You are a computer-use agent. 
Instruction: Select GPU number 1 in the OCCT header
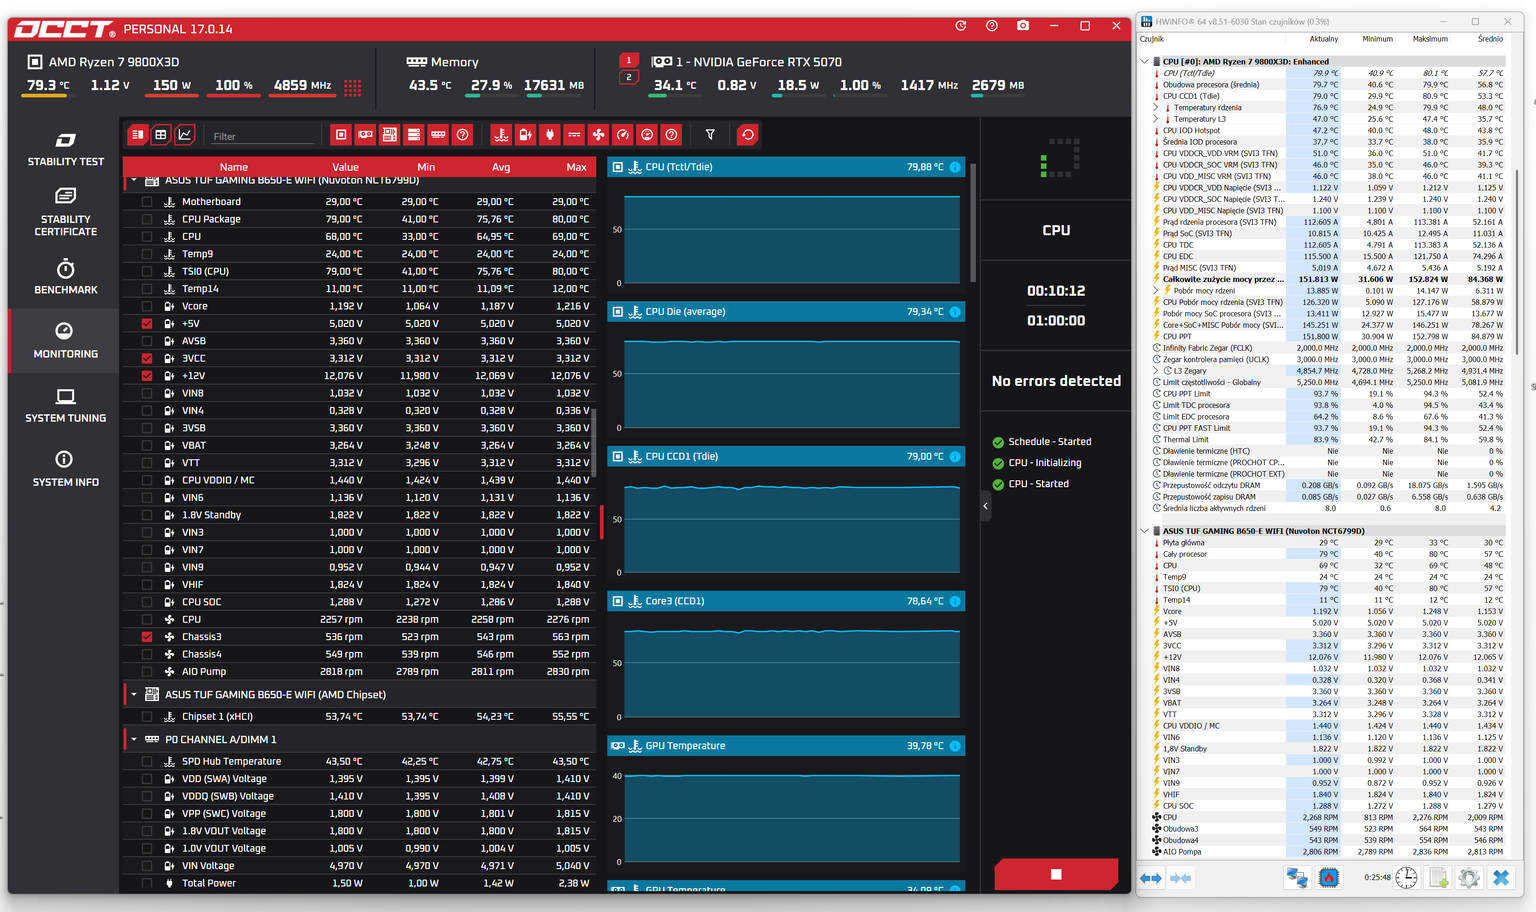pos(629,60)
